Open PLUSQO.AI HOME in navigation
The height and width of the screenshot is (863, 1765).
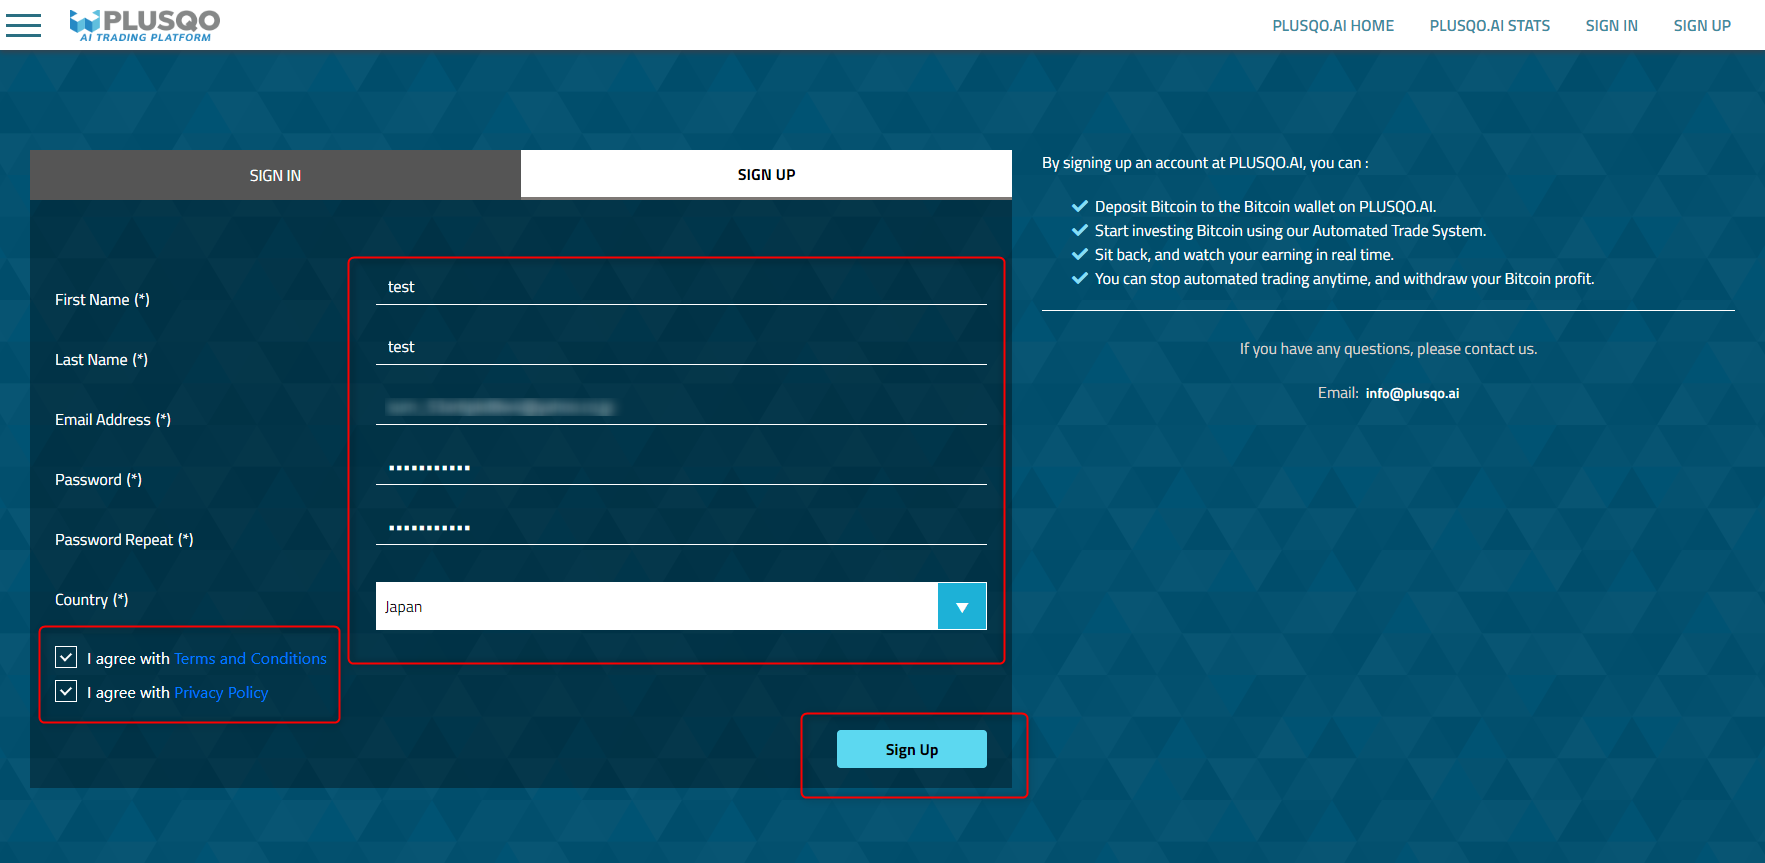pyautogui.click(x=1333, y=26)
